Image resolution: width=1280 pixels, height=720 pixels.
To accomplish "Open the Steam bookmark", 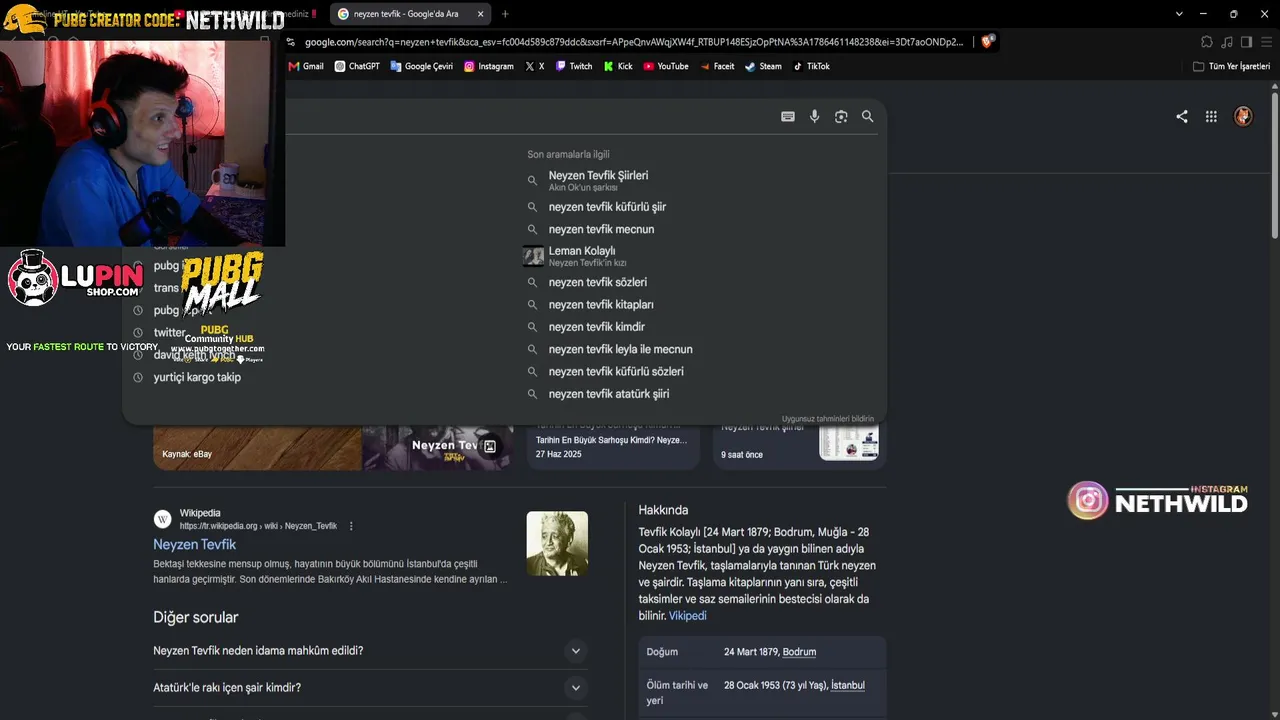I will tap(764, 66).
